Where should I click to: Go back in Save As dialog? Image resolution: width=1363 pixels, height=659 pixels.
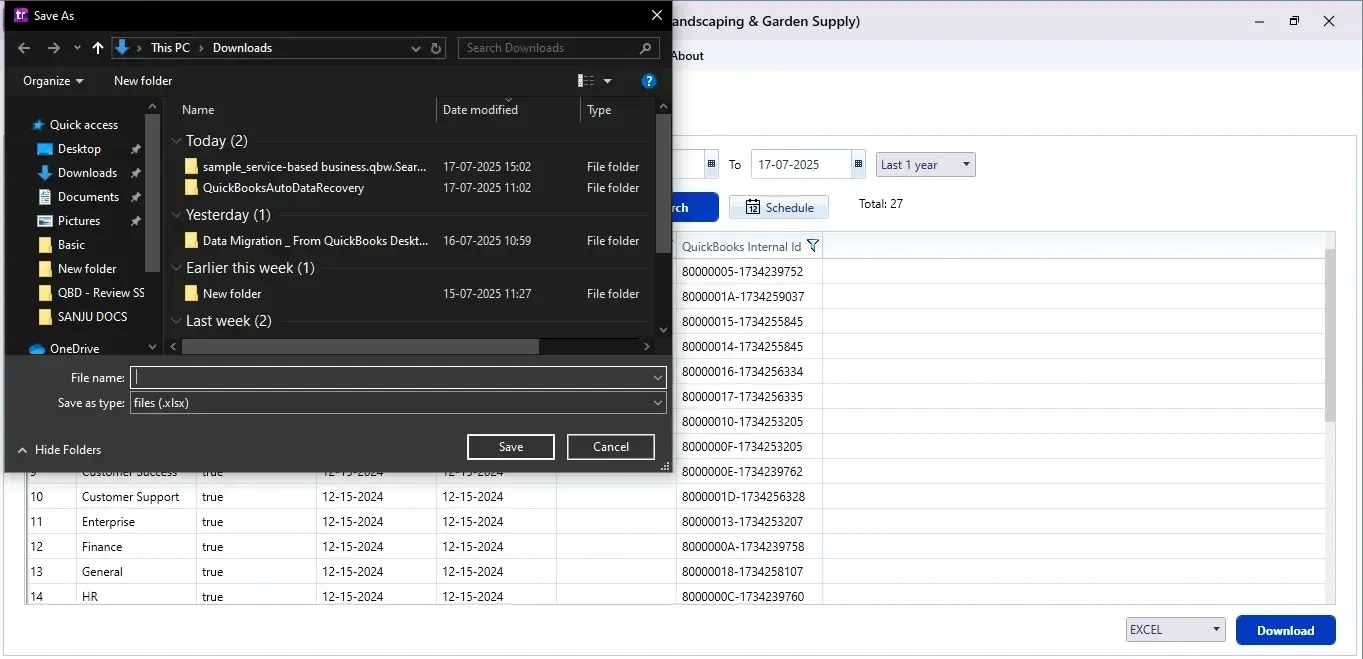point(24,48)
